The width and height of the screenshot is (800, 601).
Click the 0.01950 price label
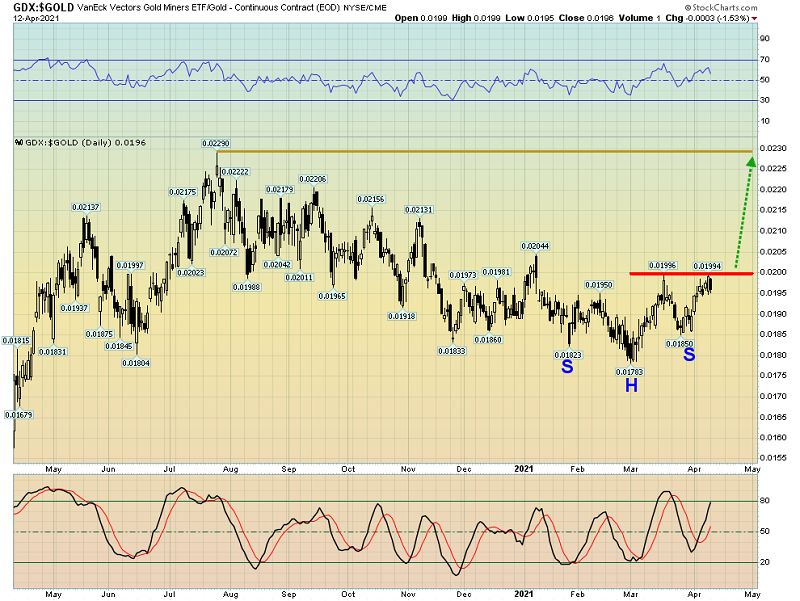tap(599, 285)
